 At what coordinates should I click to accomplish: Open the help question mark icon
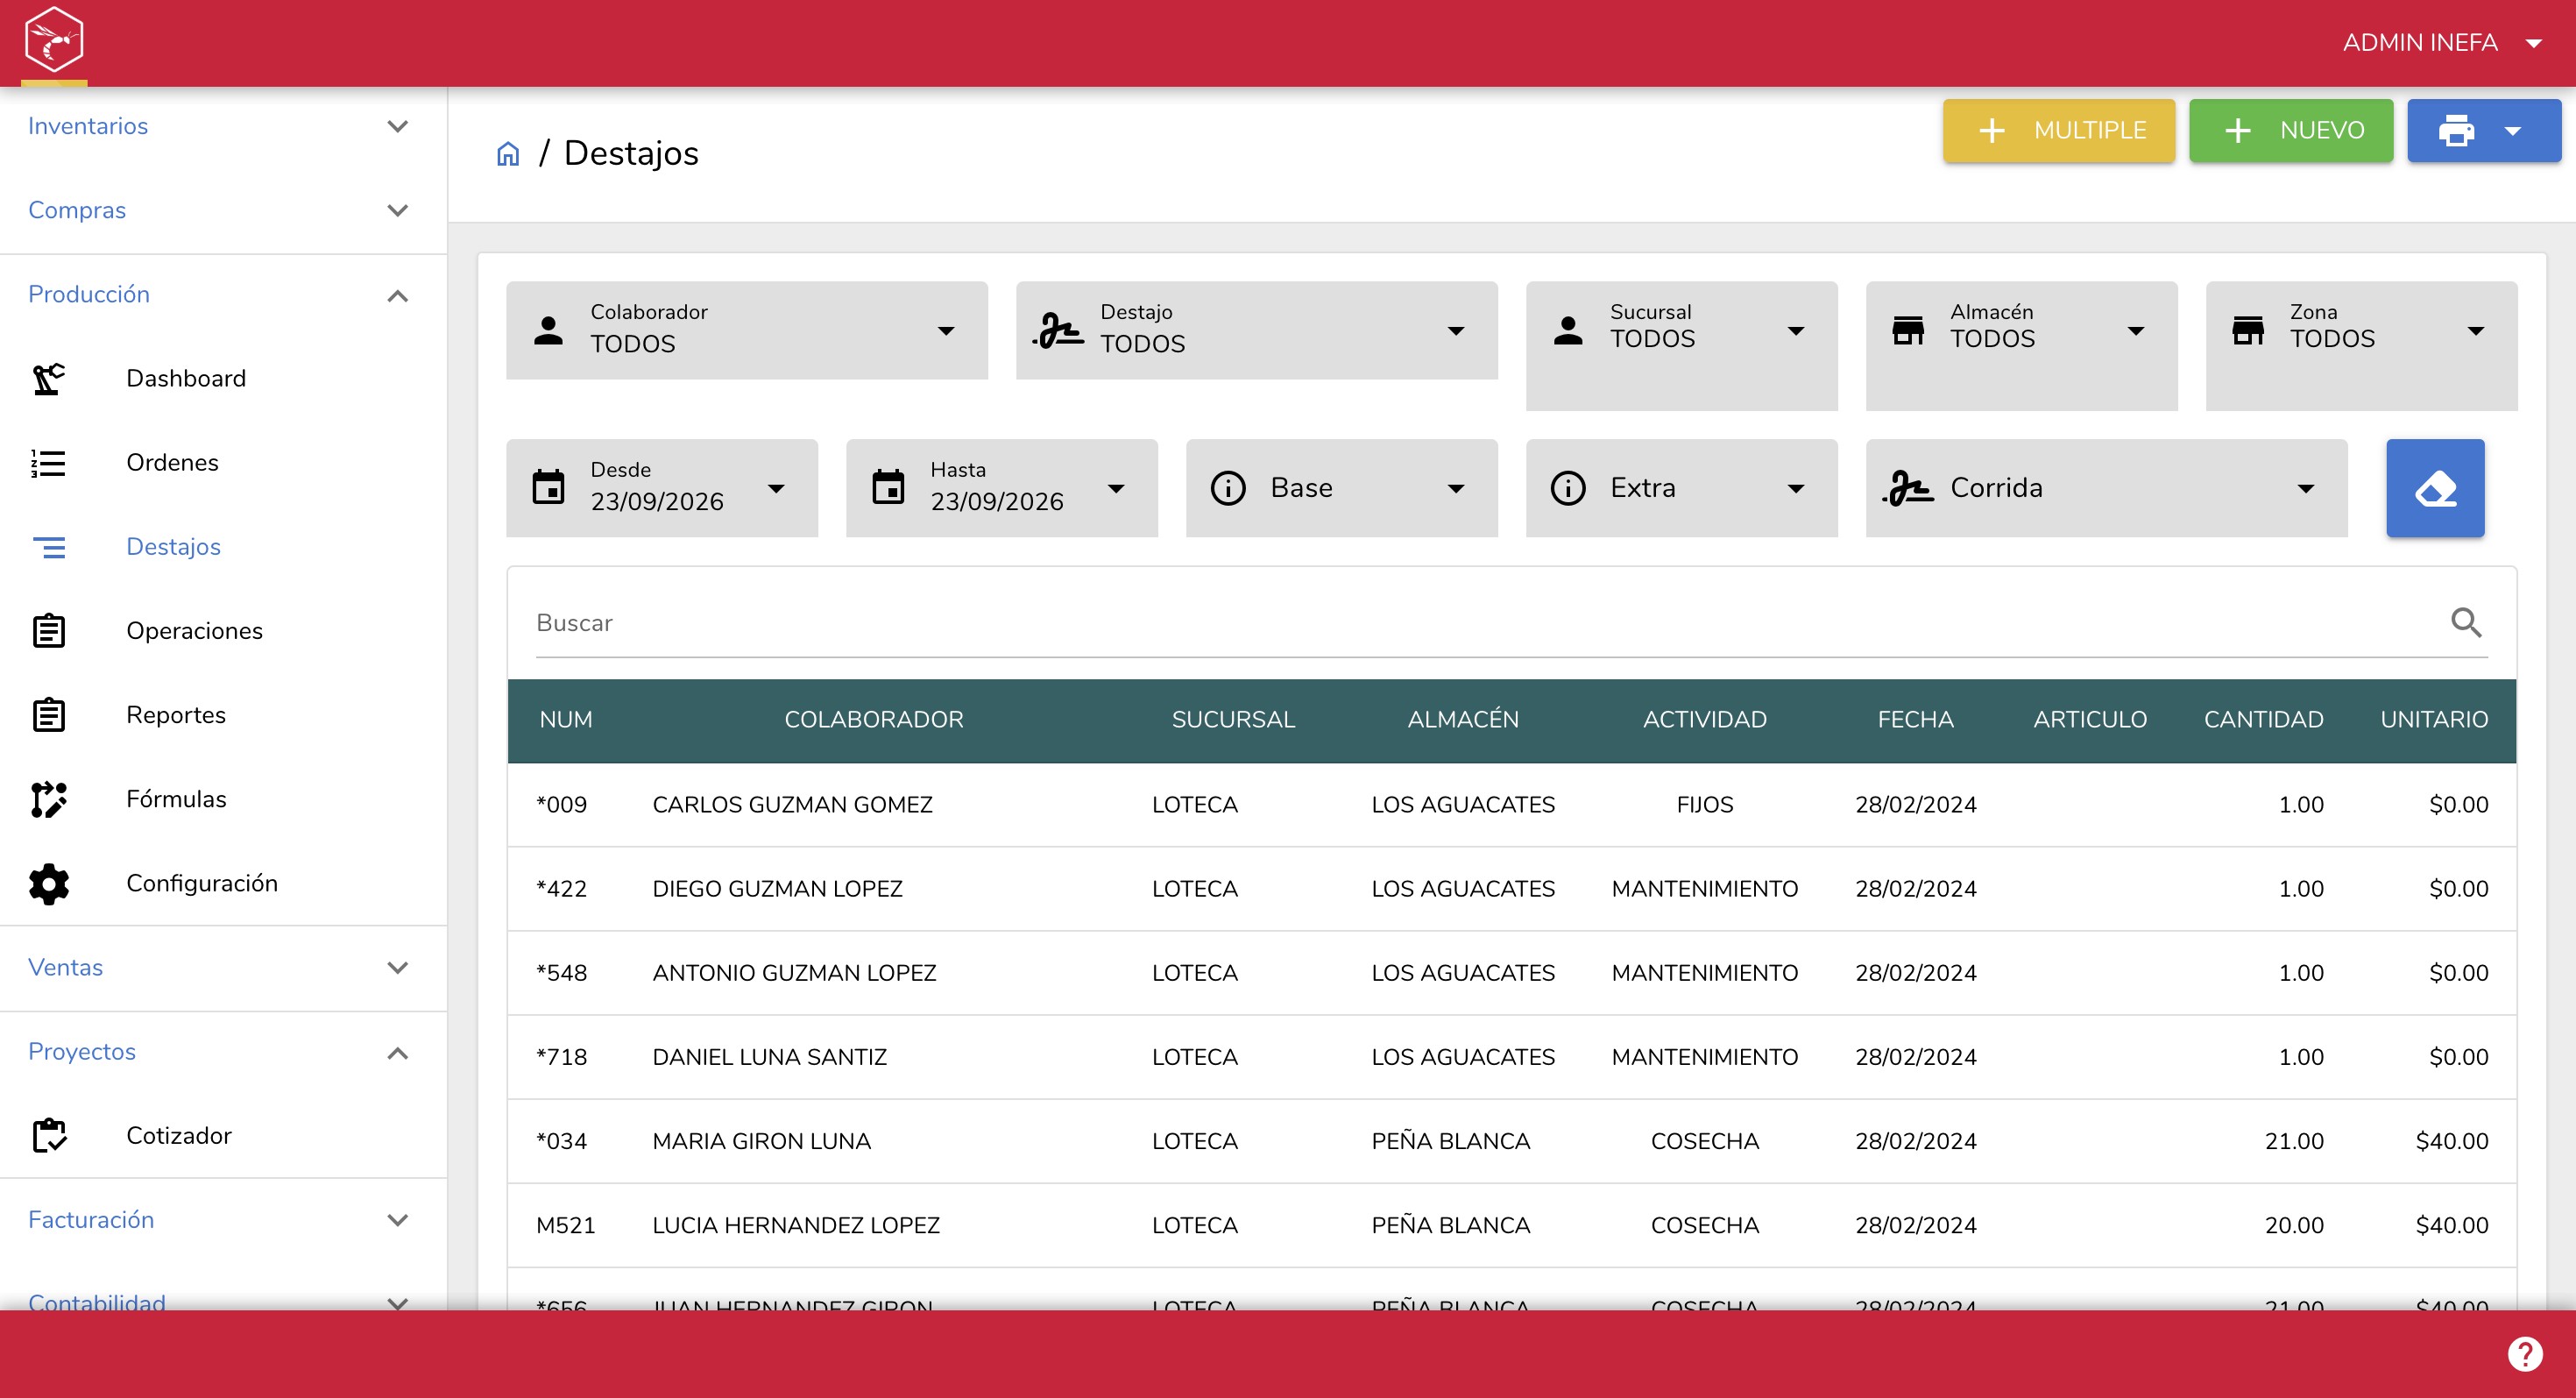2525,1354
